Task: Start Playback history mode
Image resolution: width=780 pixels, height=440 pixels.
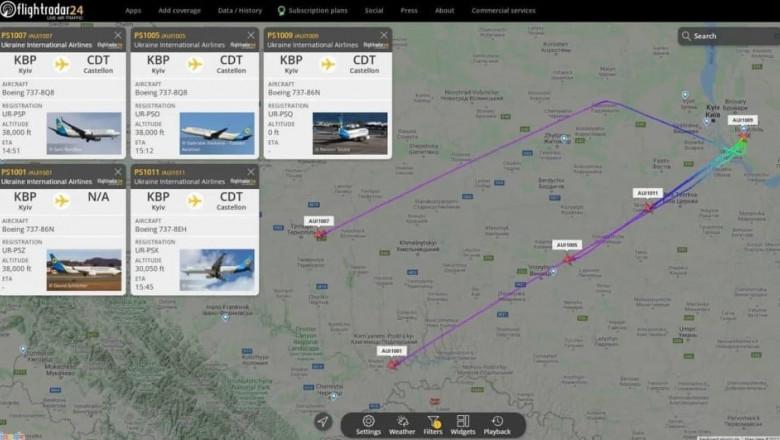Action: (x=497, y=425)
